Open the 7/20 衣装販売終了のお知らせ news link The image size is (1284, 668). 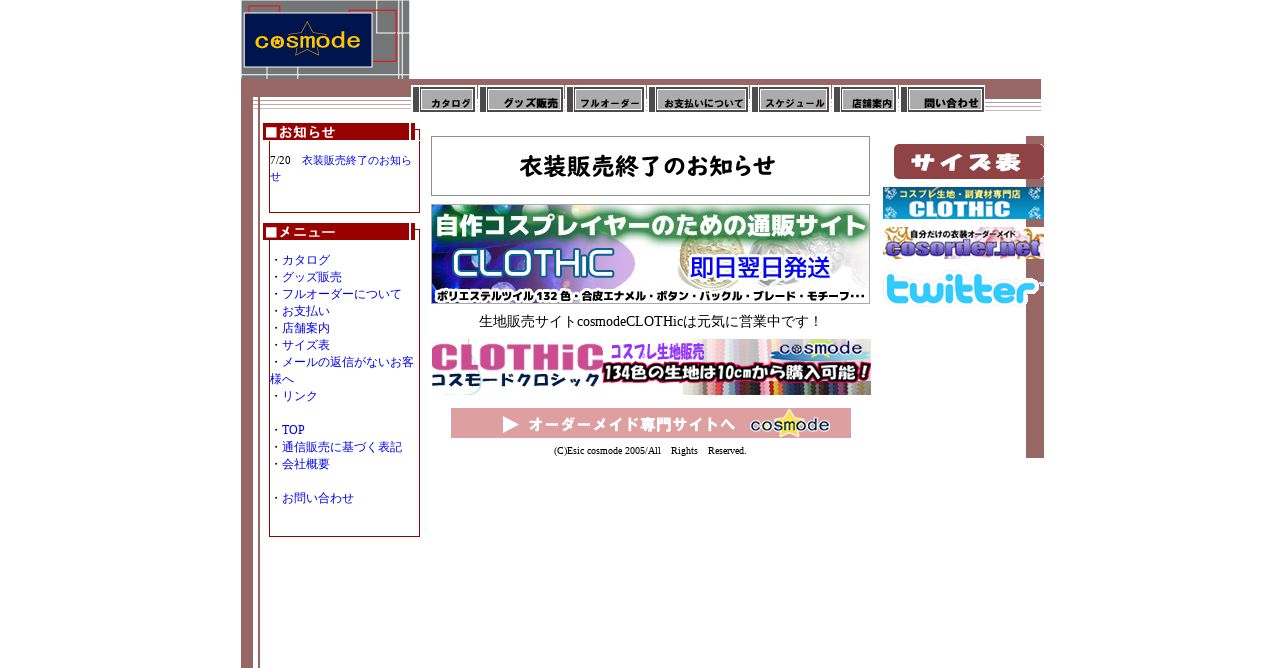(x=341, y=168)
